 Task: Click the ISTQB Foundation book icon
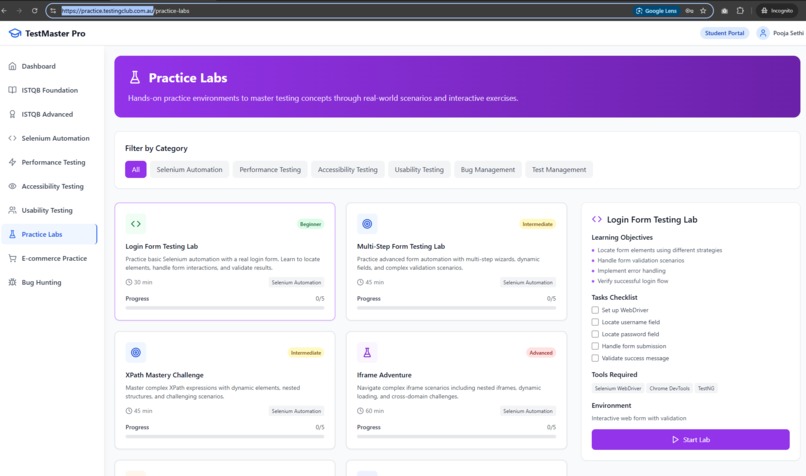tap(12, 90)
